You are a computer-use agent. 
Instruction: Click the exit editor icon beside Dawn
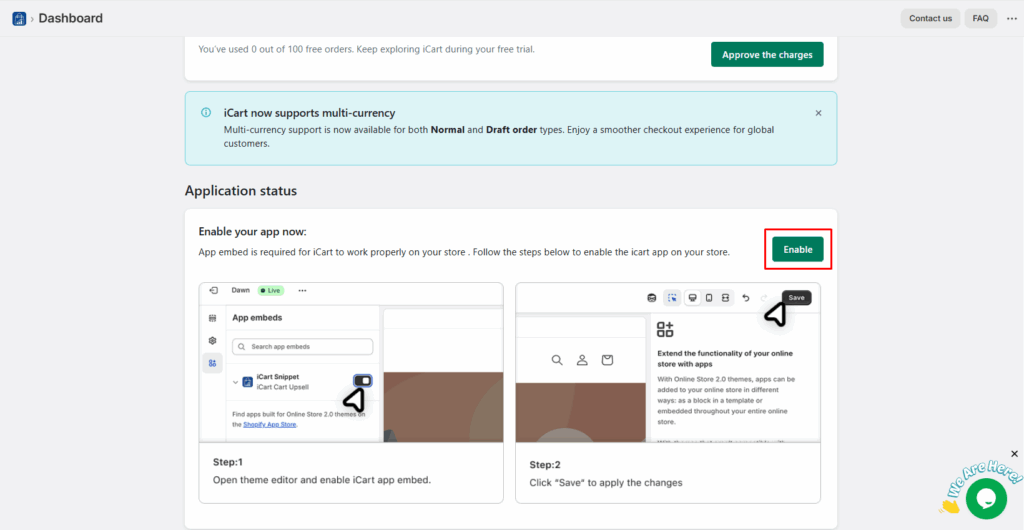[x=213, y=290]
